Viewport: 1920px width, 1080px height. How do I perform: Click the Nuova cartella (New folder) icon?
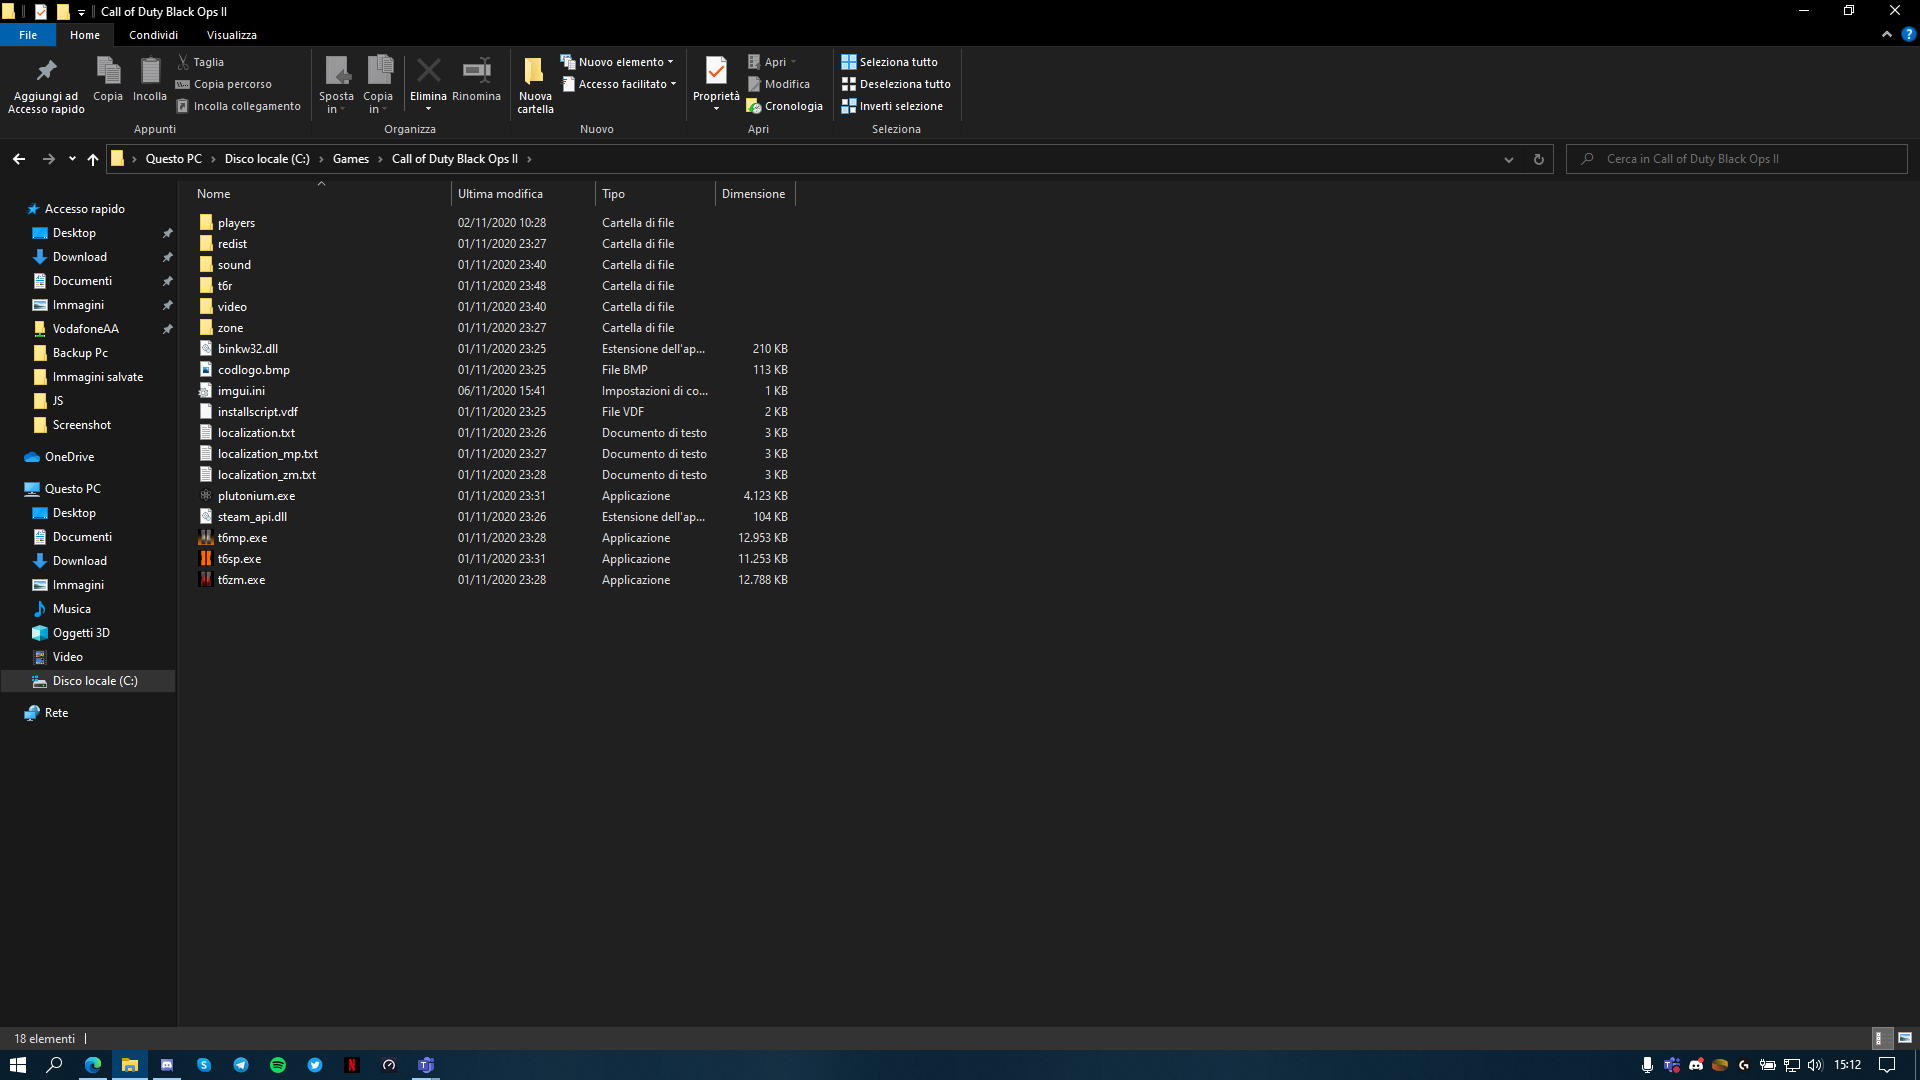[x=535, y=72]
